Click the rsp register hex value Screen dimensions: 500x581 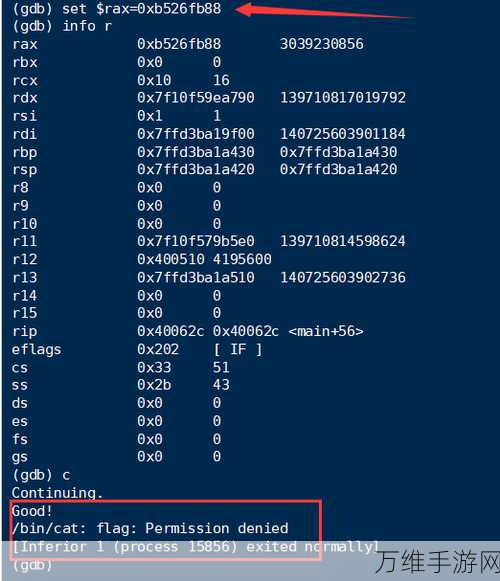pyautogui.click(x=196, y=170)
